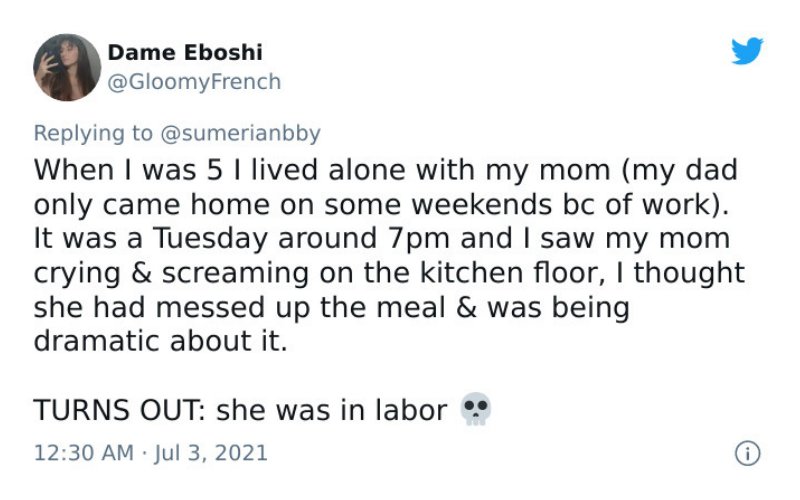Click the word 'weekends' in the tweet
The height and width of the screenshot is (500, 800).
click(481, 205)
